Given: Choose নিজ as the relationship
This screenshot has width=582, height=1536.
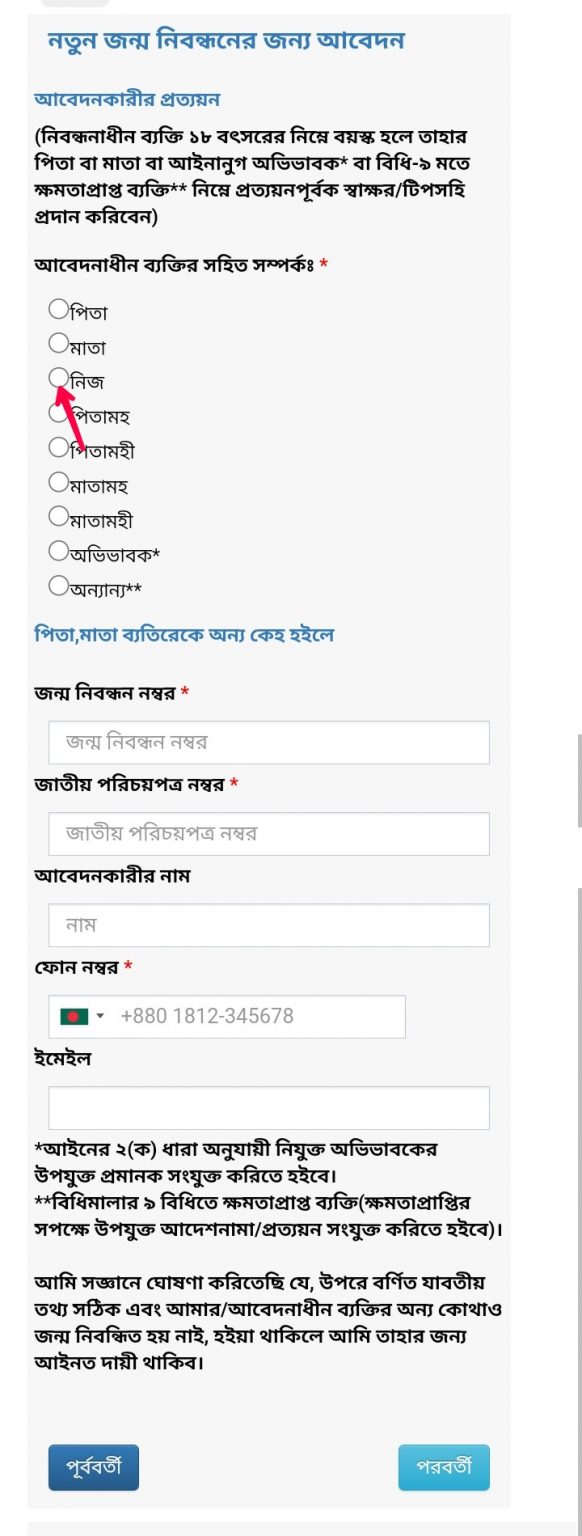Looking at the screenshot, I should click(x=58, y=377).
